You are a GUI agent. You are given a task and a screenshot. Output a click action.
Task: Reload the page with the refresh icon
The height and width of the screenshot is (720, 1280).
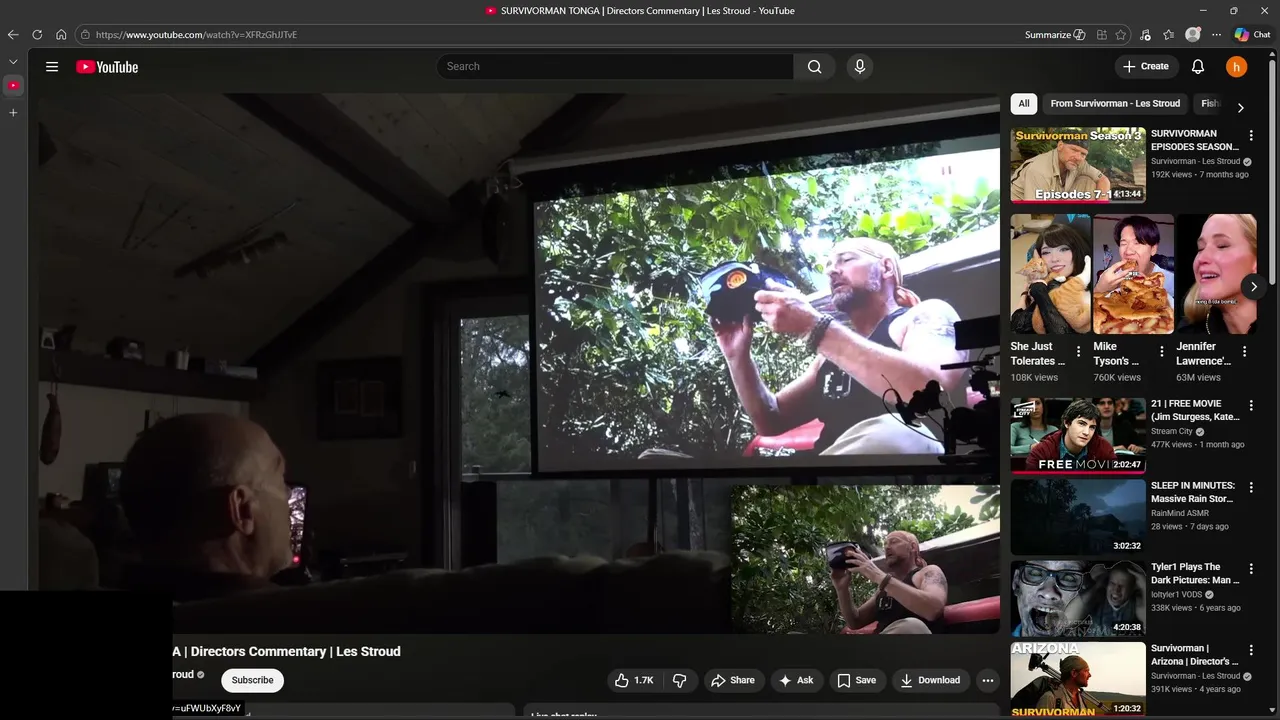click(37, 35)
